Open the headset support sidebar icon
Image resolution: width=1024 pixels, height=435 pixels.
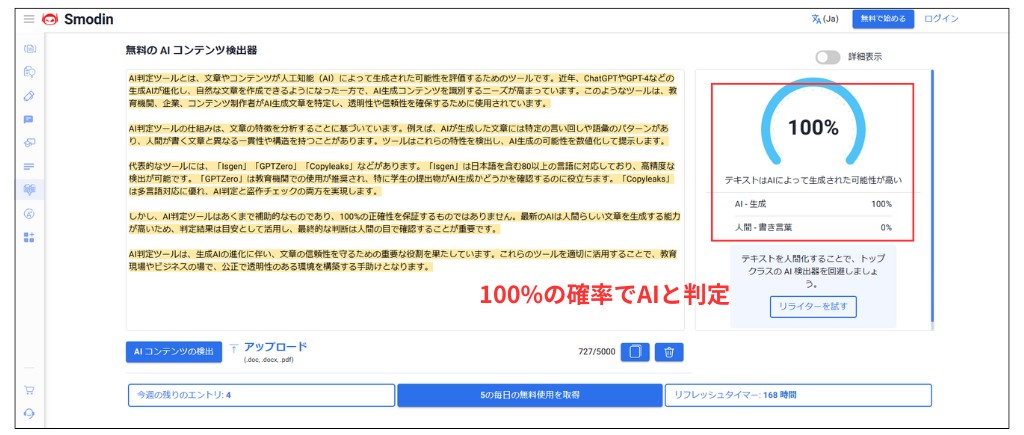coord(29,413)
